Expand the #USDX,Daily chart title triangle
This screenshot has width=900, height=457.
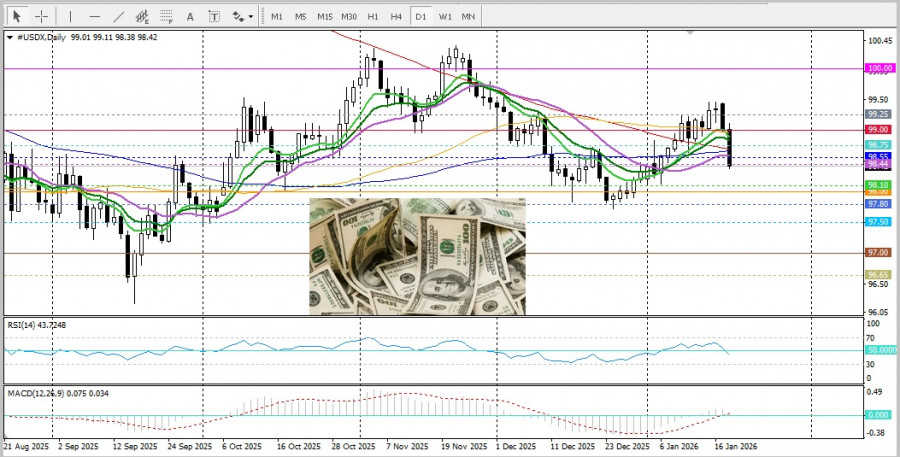[10, 37]
